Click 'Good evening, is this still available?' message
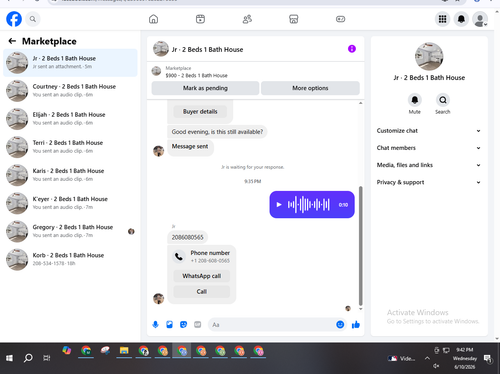The image size is (500, 374). [x=217, y=132]
